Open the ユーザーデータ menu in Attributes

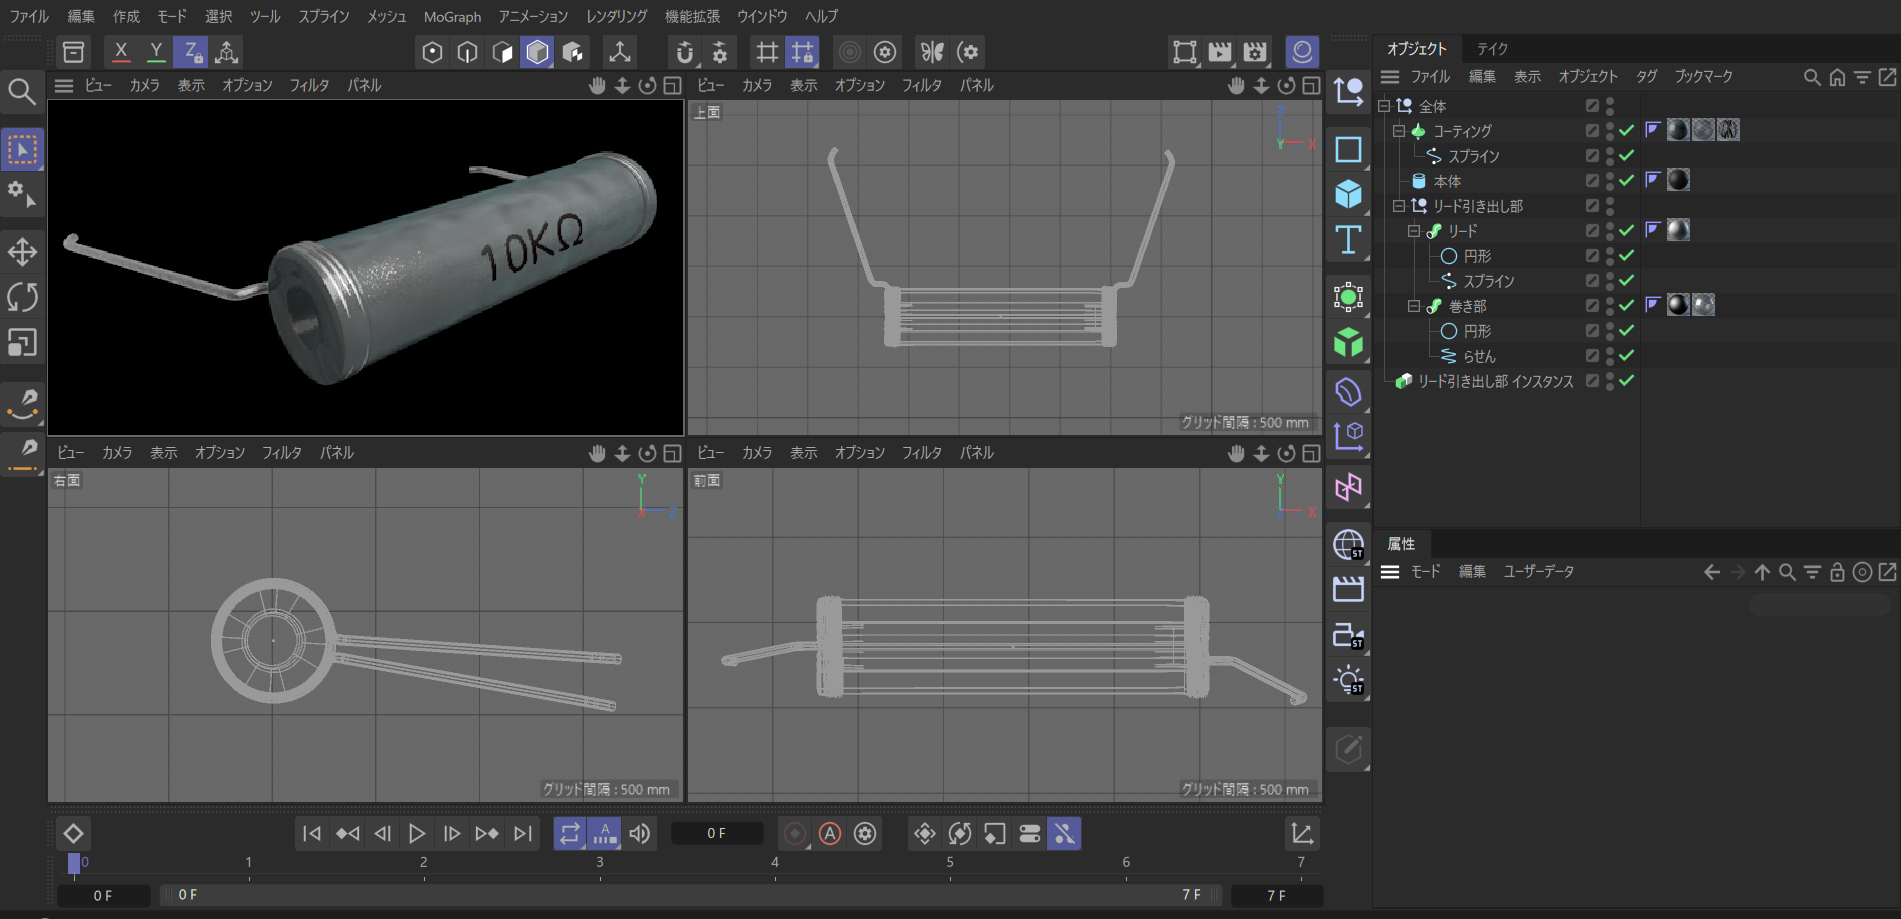[1538, 572]
